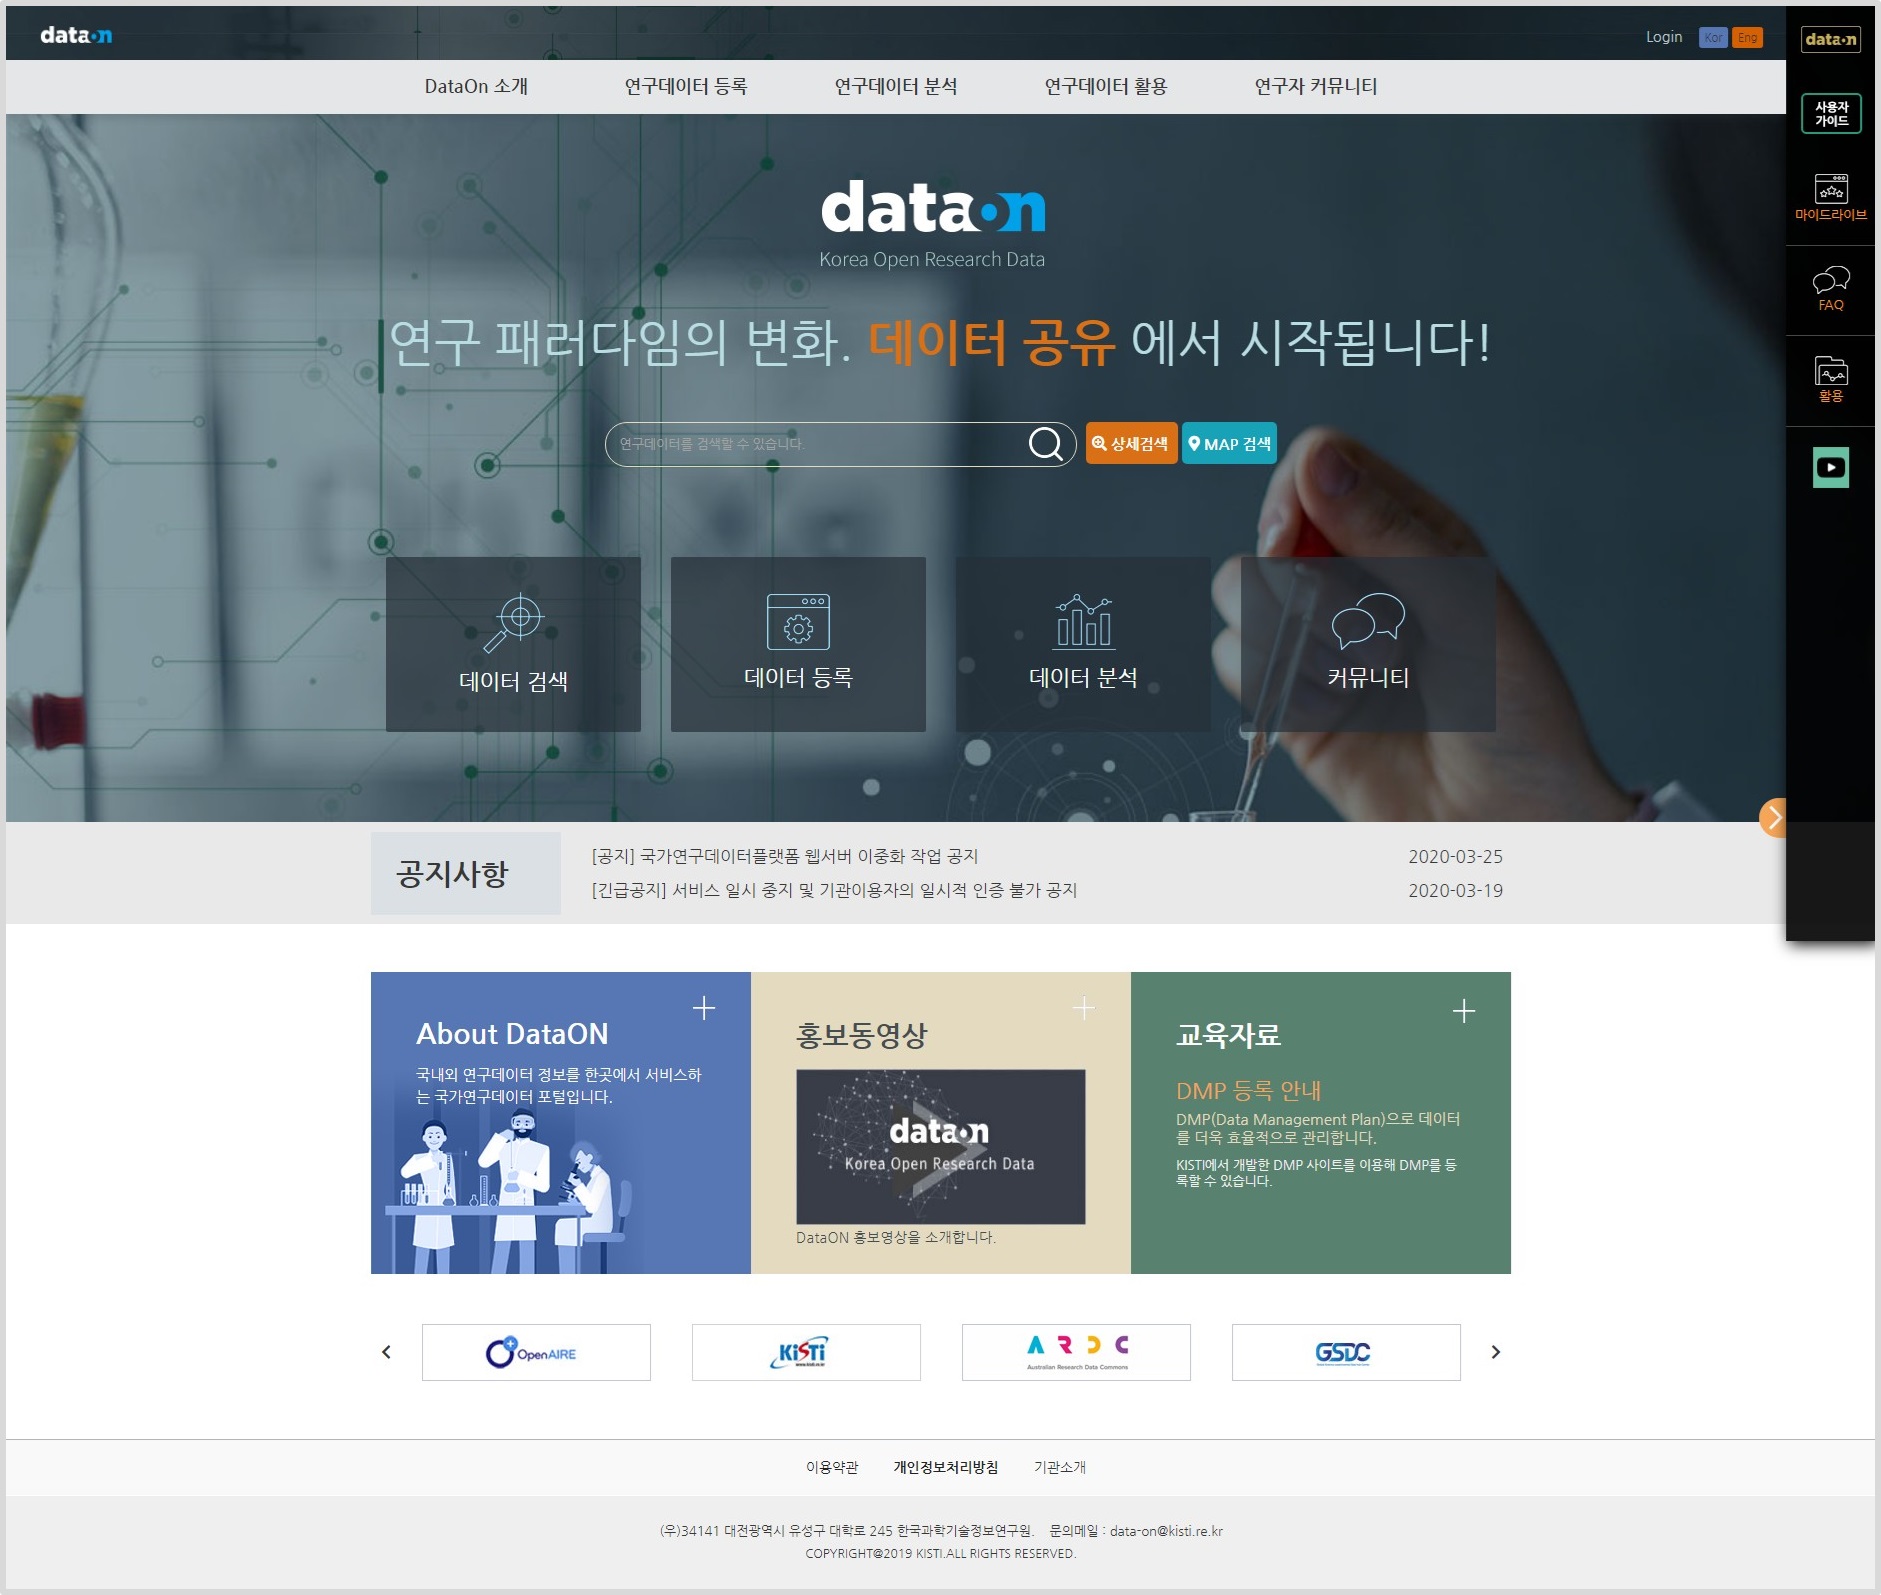The image size is (1881, 1595).
Task: Click sidebar DataON logo
Action: [1831, 39]
